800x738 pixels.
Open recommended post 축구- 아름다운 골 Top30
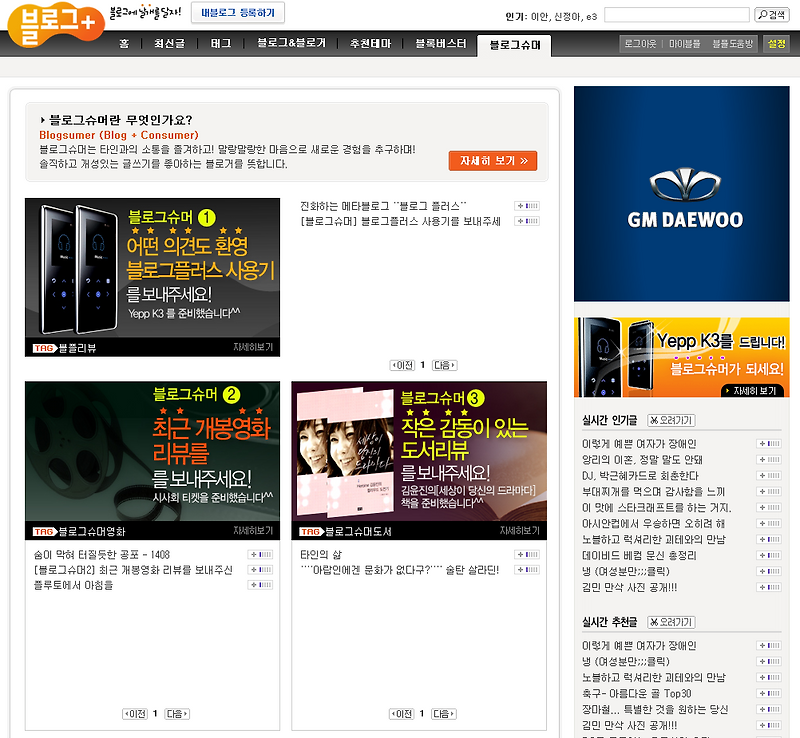coord(637,694)
